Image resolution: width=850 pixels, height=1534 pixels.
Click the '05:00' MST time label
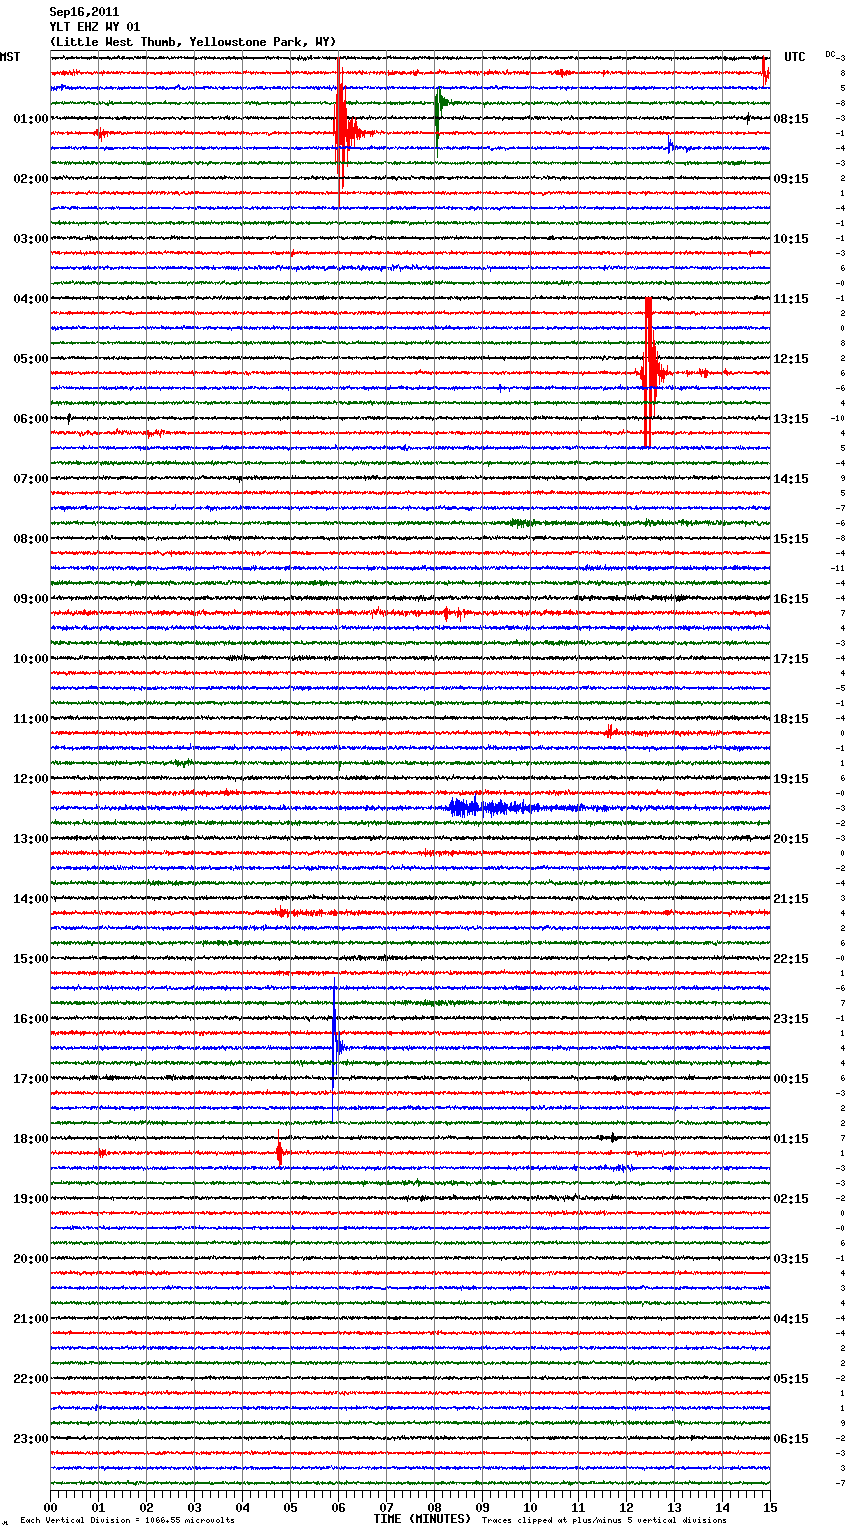point(30,359)
